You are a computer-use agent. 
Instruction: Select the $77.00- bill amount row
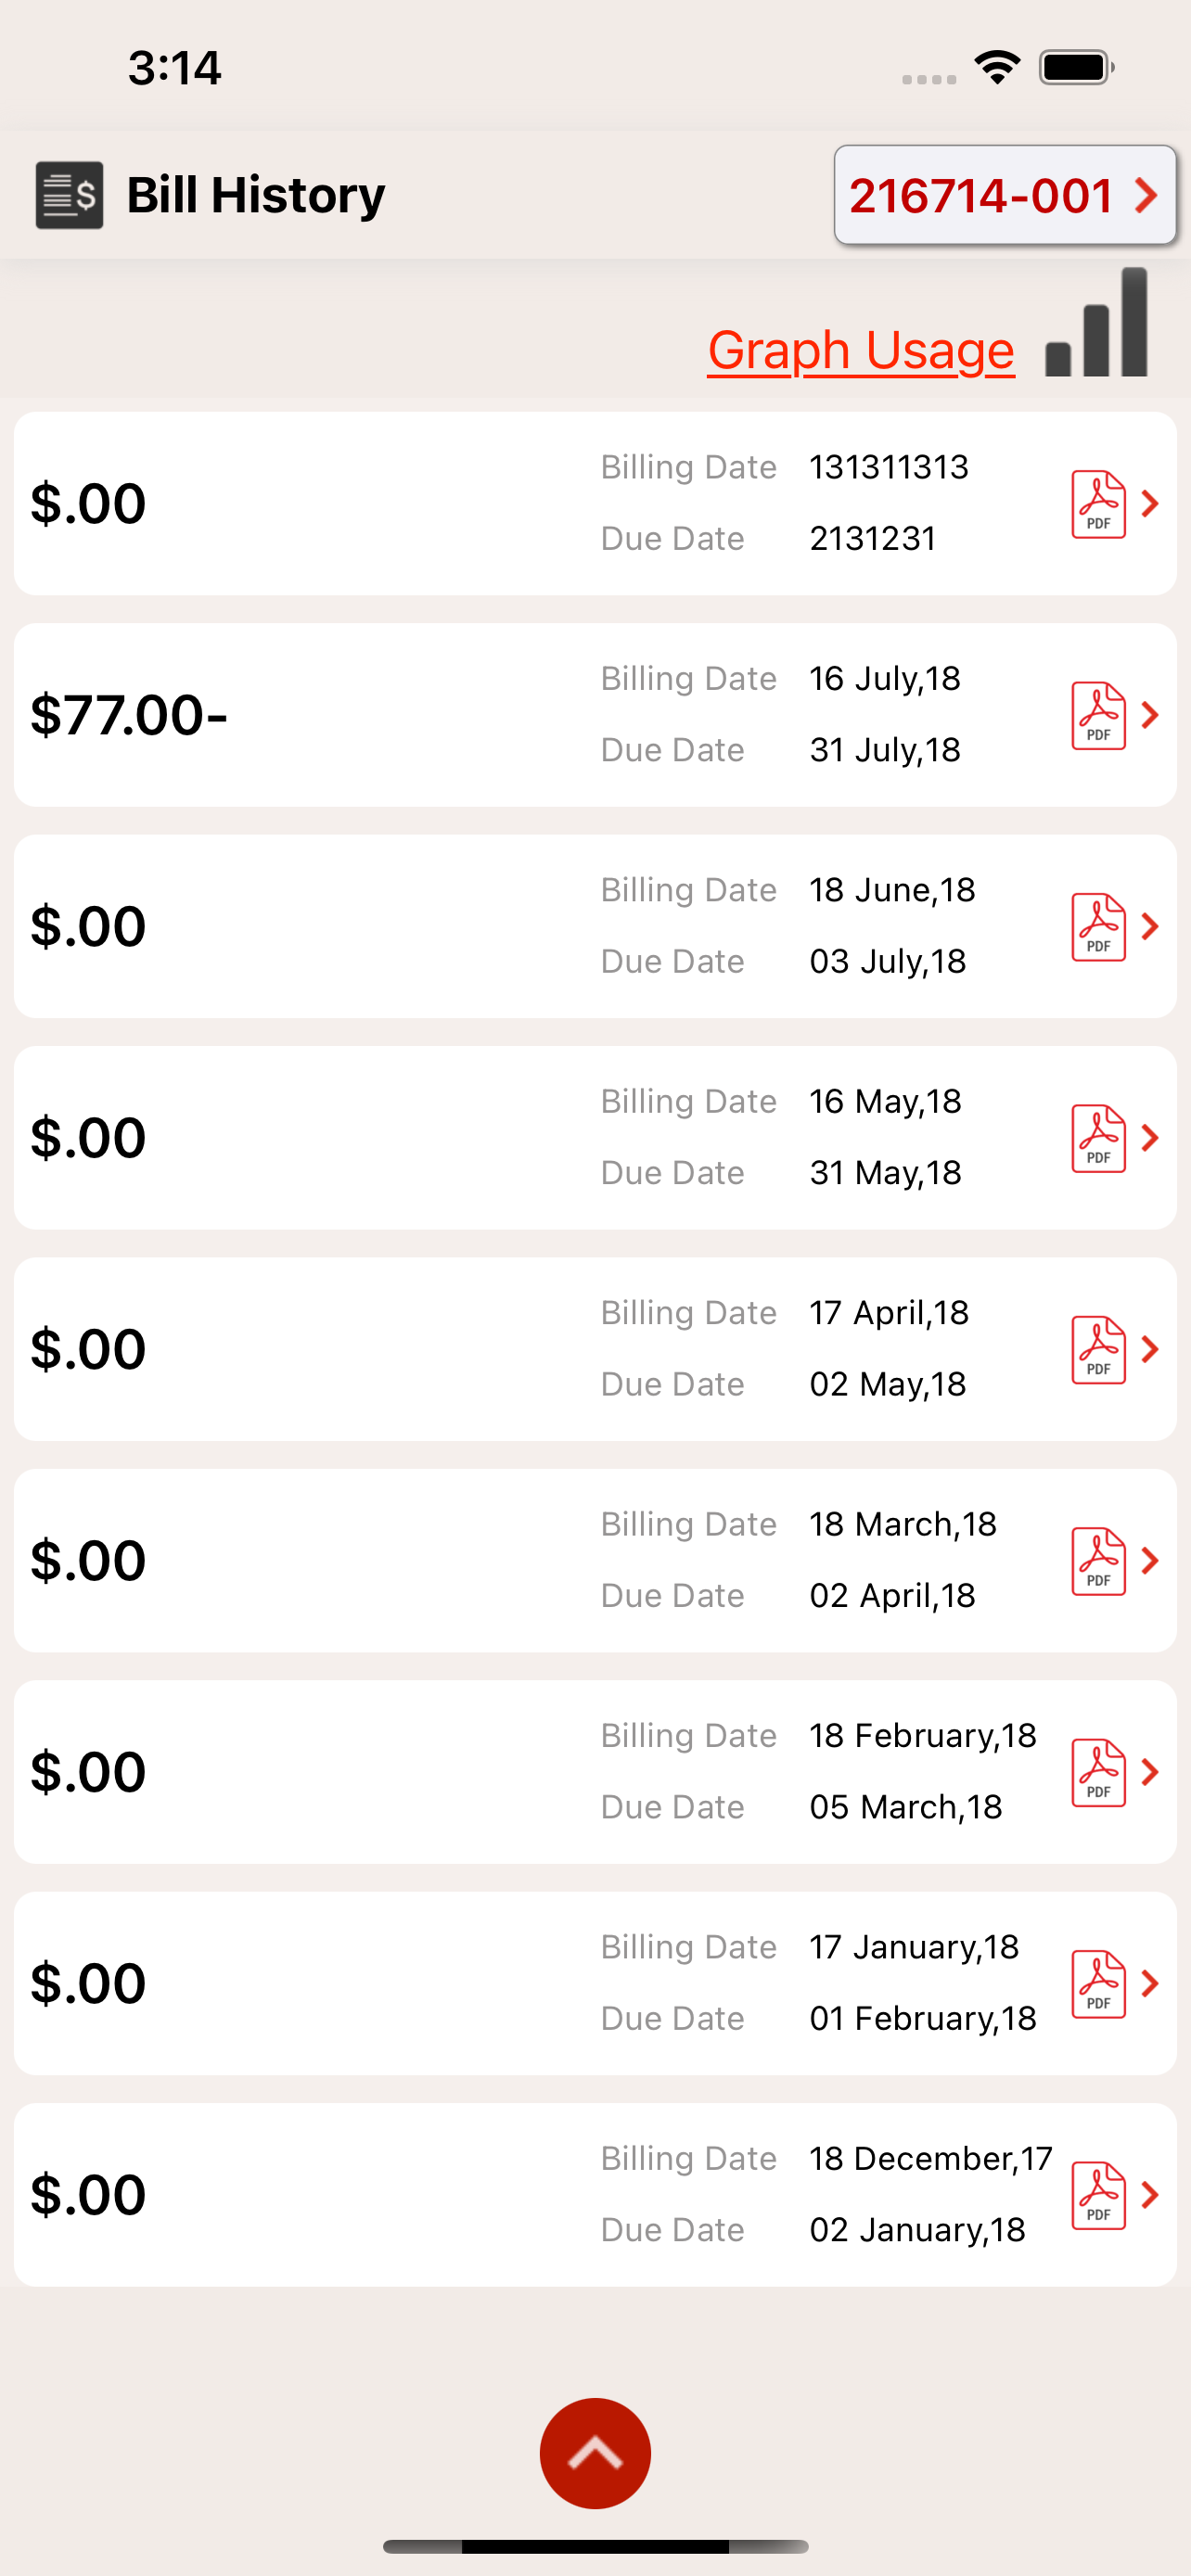[595, 716]
